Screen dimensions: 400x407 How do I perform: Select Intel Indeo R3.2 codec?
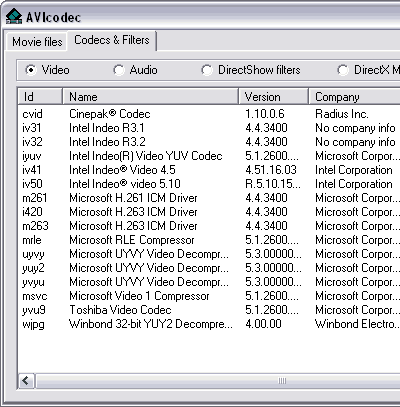click(107, 142)
